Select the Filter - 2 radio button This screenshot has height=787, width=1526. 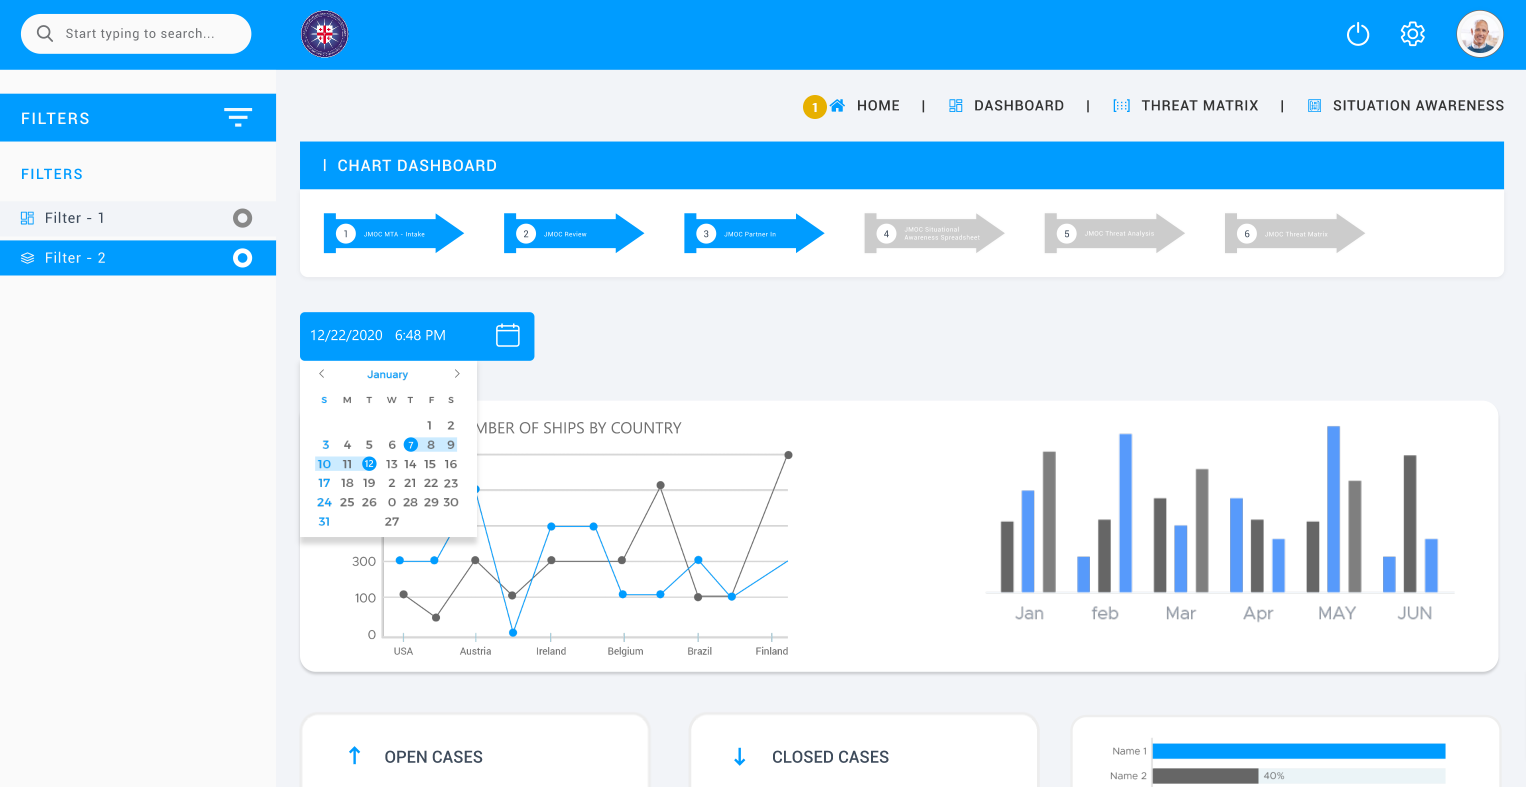[x=242, y=258]
